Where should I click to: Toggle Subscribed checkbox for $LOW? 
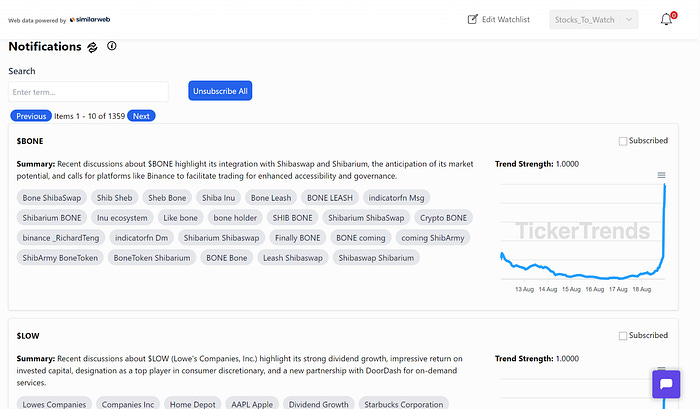pos(623,336)
